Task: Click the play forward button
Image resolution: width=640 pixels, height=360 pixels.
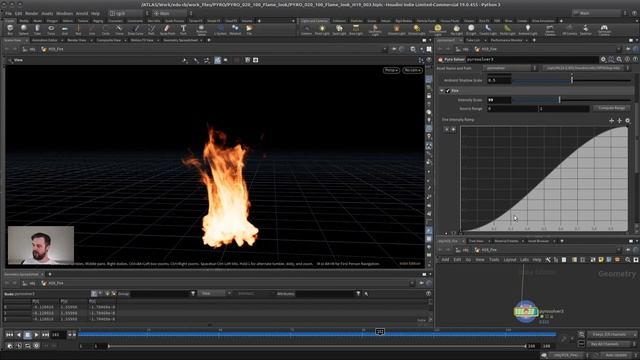Action: [36, 335]
